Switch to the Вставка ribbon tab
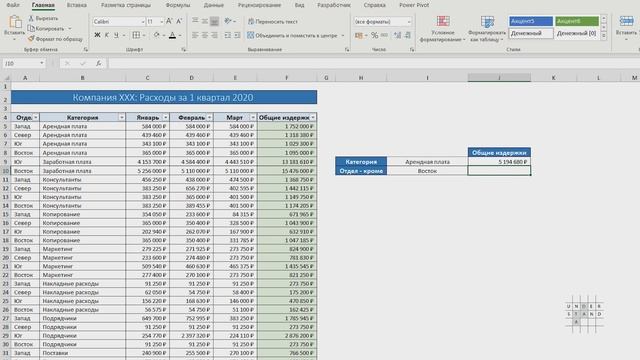The width and height of the screenshot is (640, 360). click(77, 5)
